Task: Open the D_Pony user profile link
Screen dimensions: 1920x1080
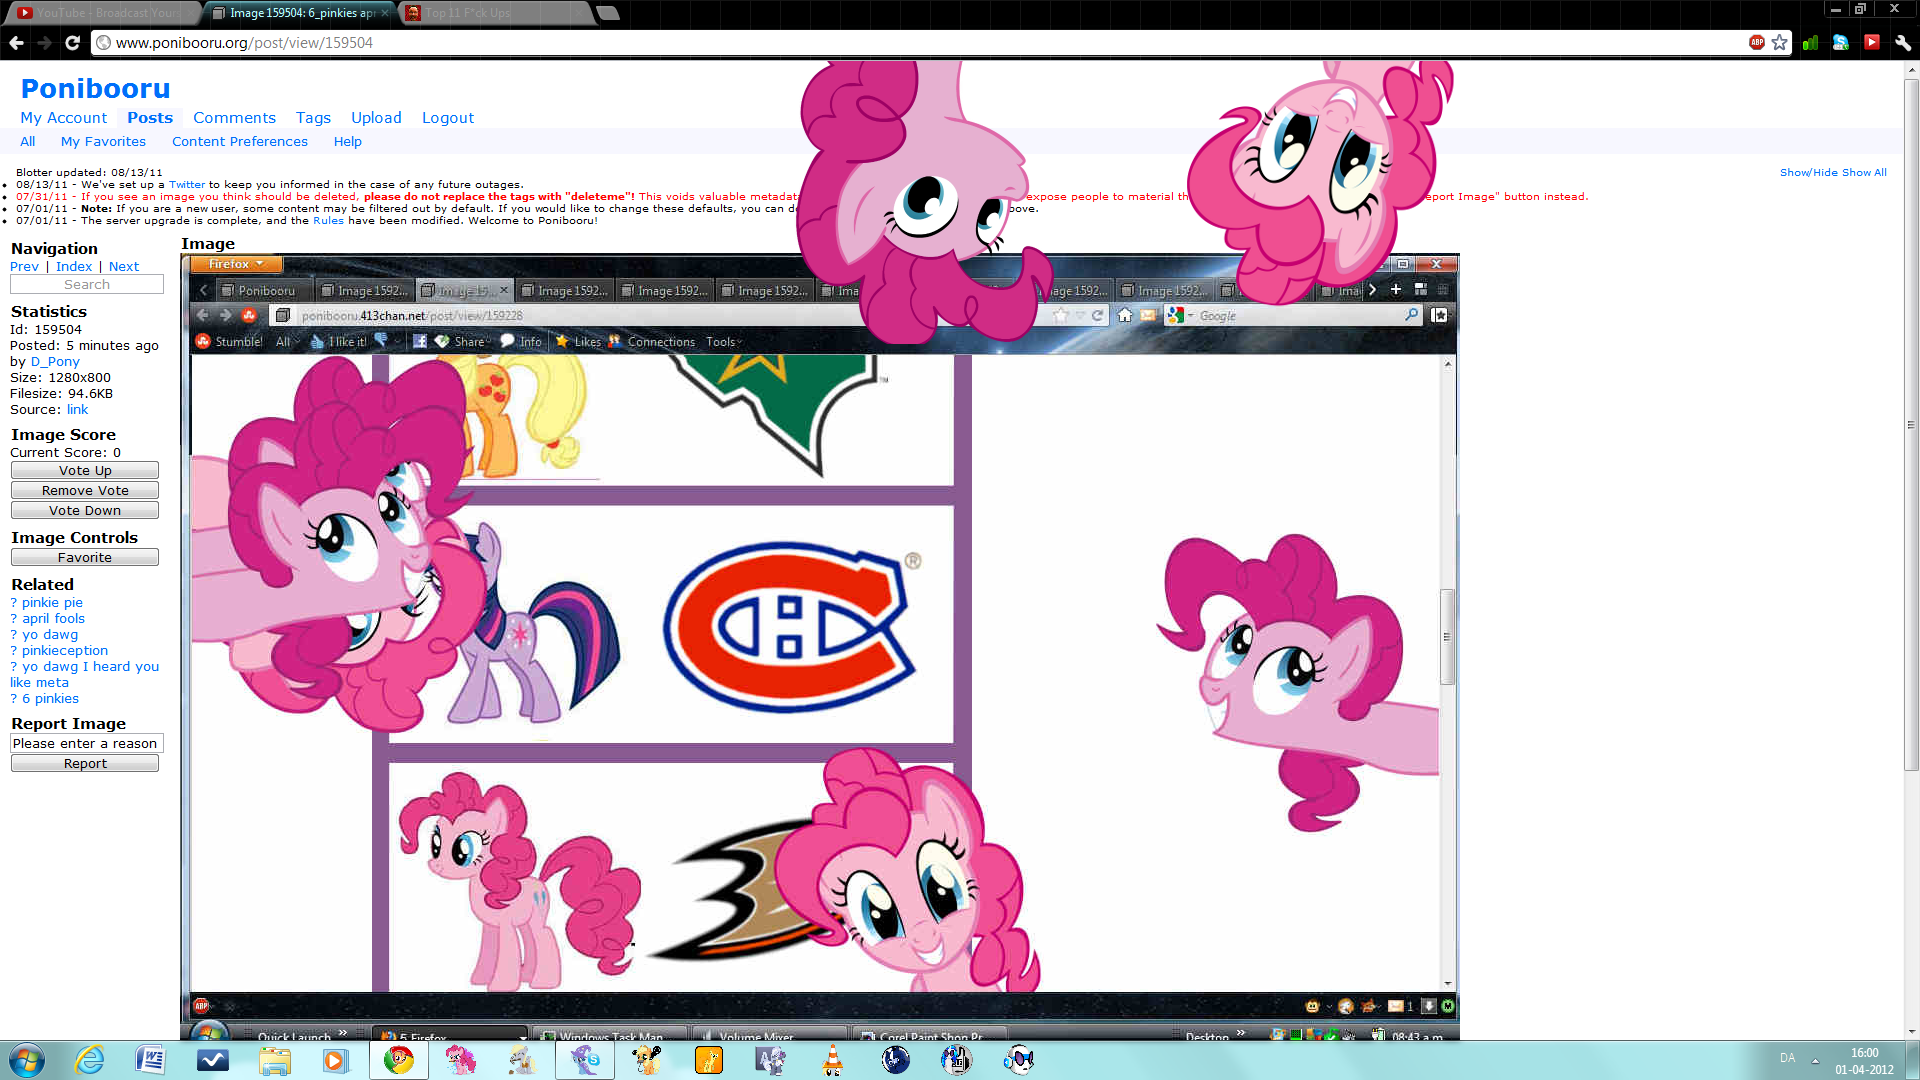Action: pos(55,362)
